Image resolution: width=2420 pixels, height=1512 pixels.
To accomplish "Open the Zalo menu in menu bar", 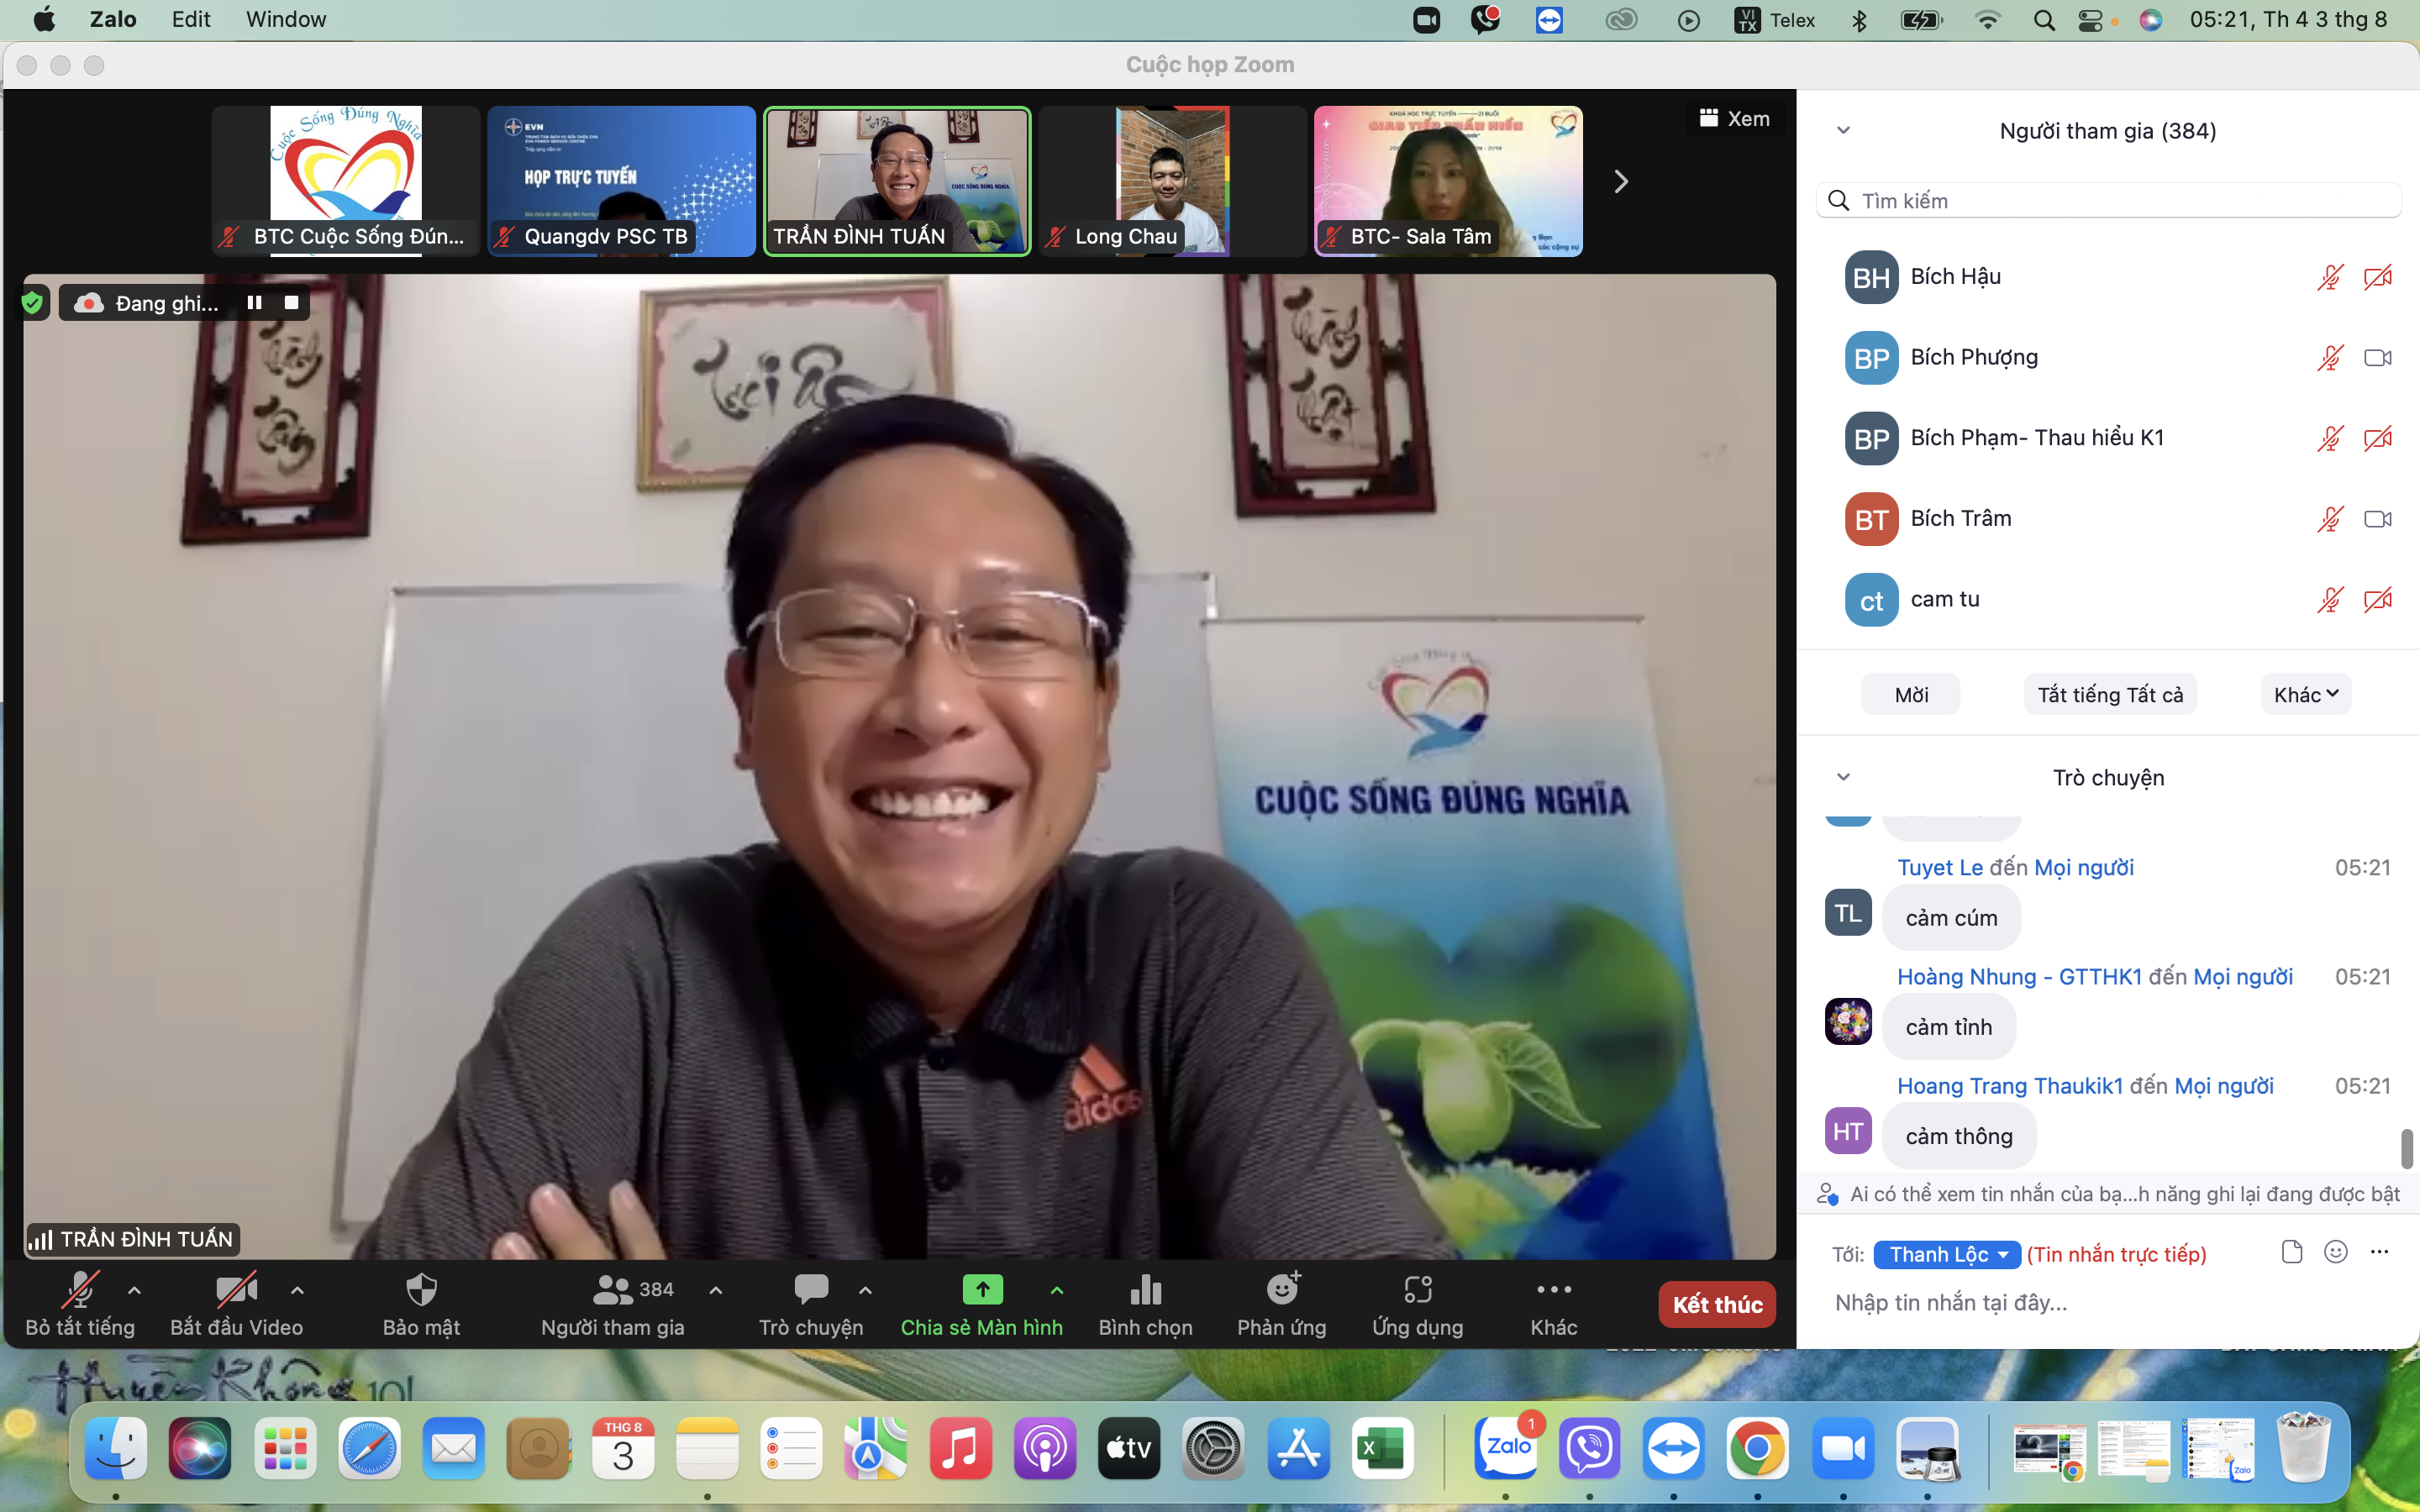I will [113, 19].
